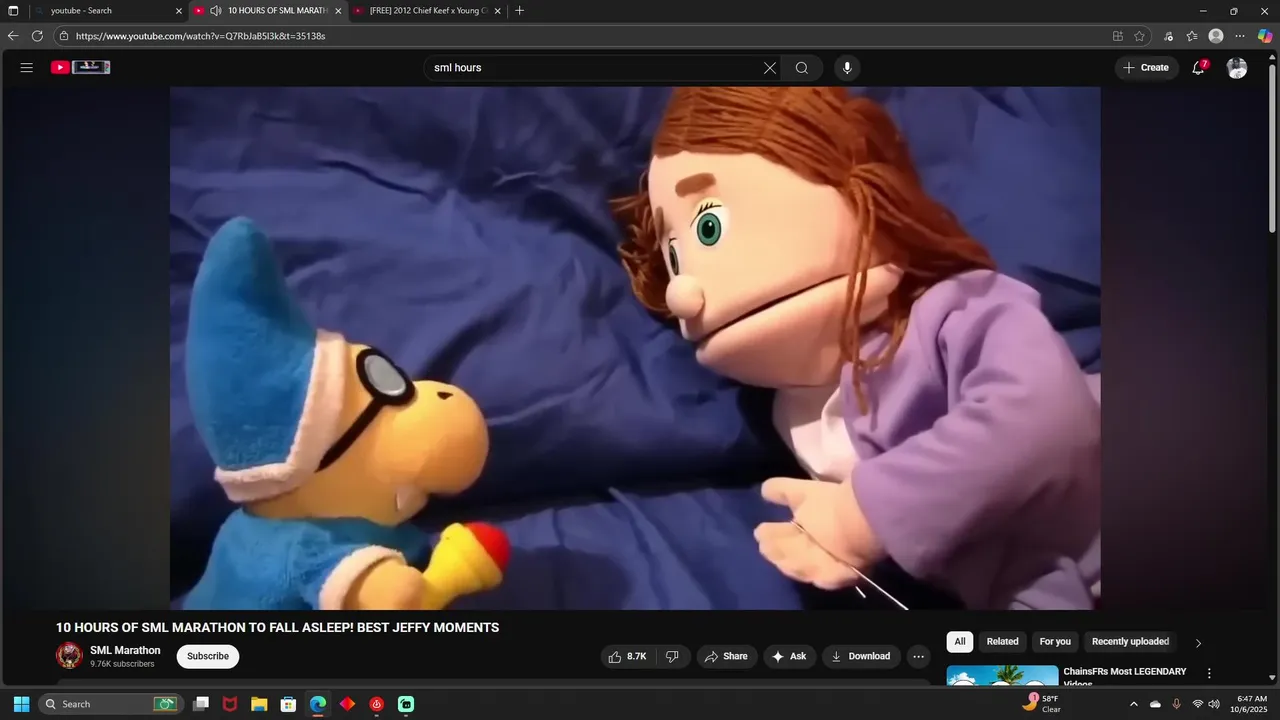
Task: Open the YouTube guide hamburger menu
Action: [x=27, y=68]
